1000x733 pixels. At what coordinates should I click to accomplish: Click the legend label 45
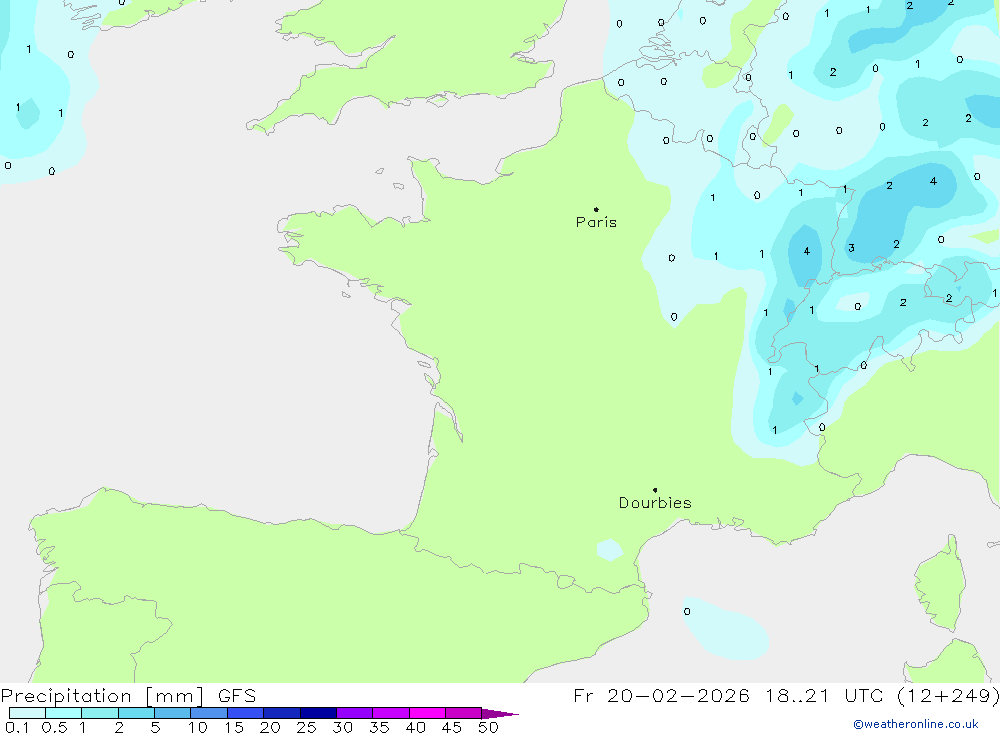pos(452,727)
